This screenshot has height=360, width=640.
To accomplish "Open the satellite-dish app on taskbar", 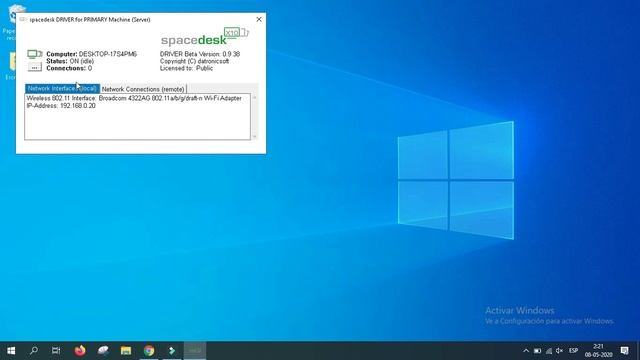I will (103, 351).
